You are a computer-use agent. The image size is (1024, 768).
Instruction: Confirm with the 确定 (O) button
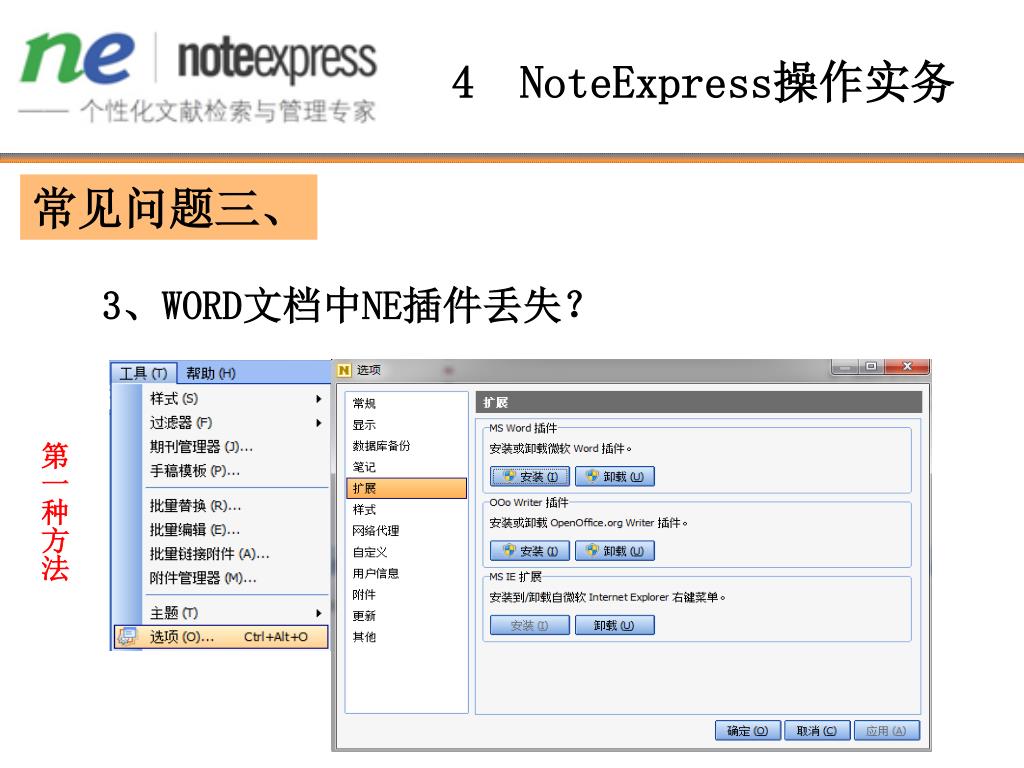coord(748,731)
